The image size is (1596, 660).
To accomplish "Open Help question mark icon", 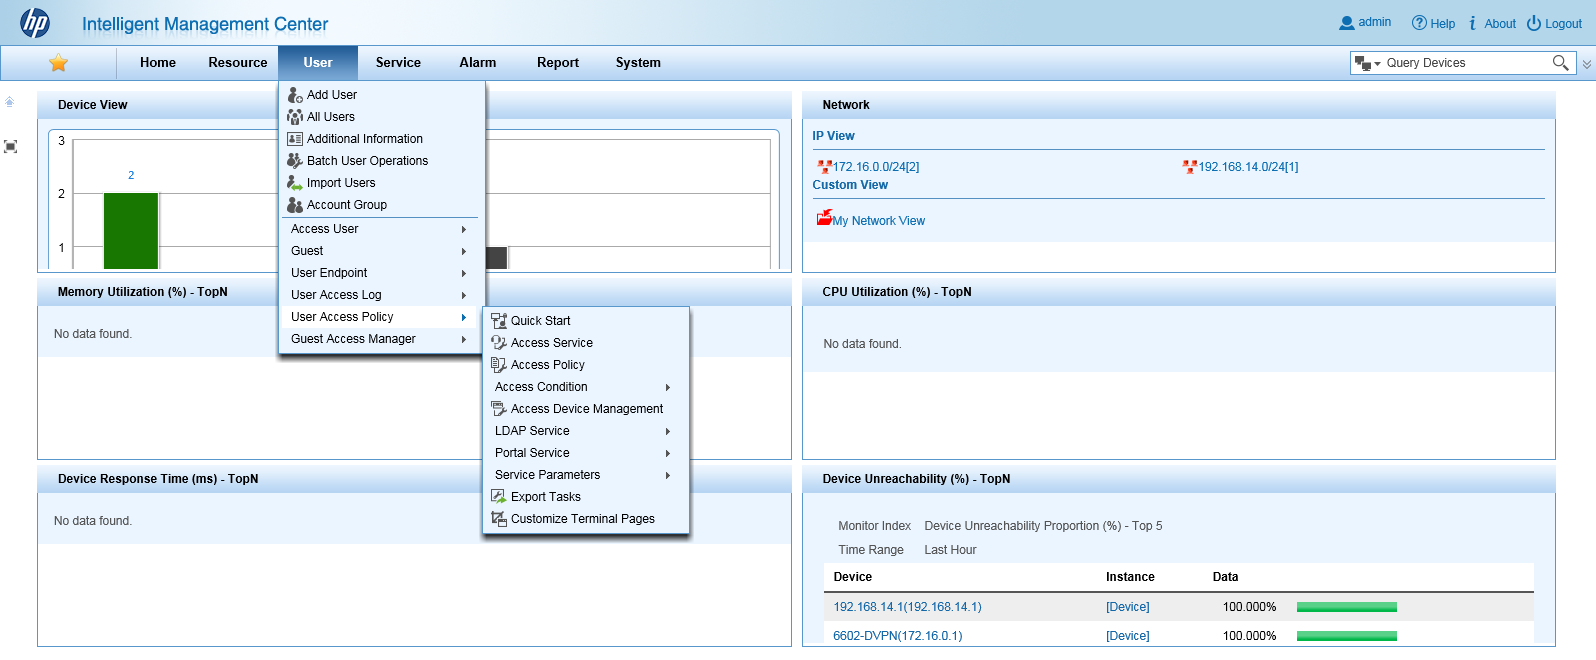I will click(1419, 23).
